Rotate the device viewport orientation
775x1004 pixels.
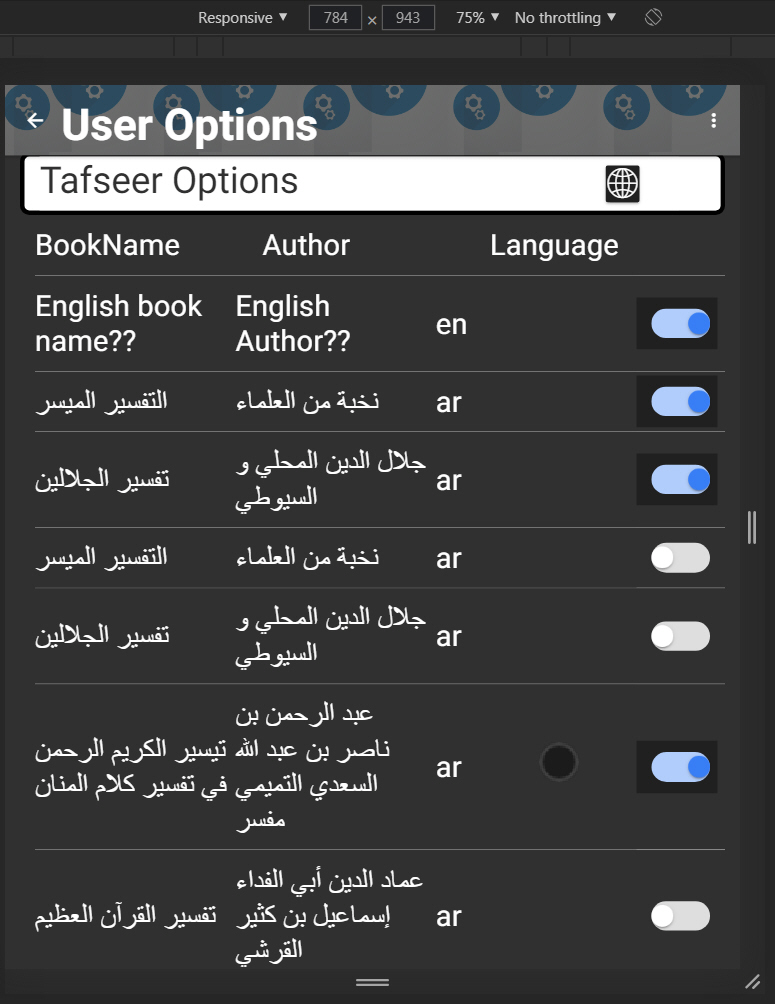653,18
